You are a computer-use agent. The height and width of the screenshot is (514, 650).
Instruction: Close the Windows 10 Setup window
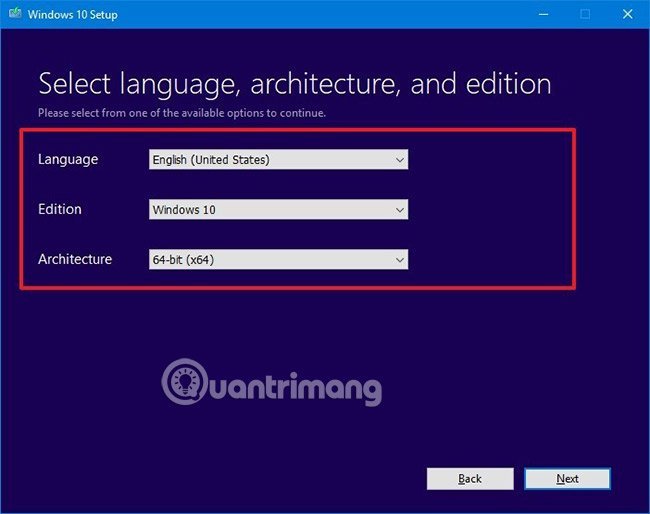click(x=628, y=14)
